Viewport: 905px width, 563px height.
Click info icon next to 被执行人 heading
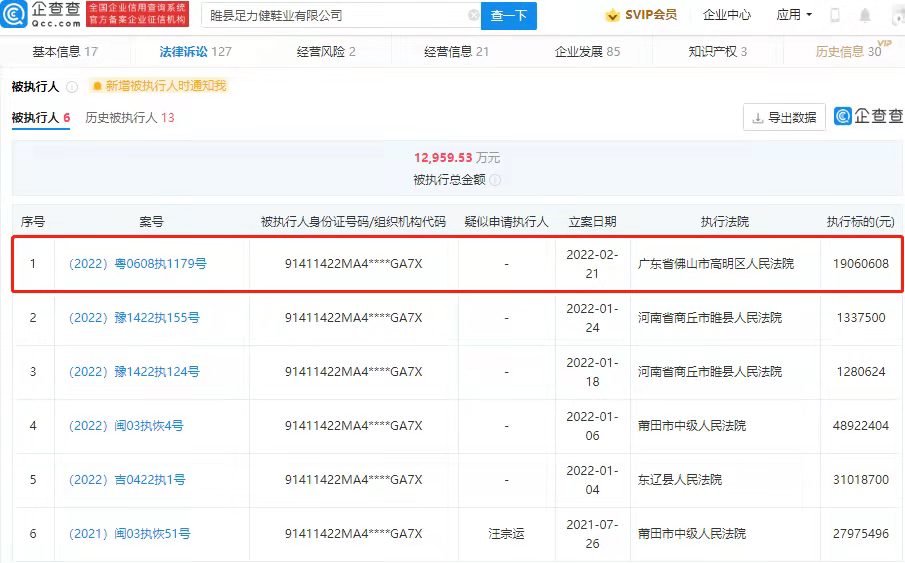72,87
